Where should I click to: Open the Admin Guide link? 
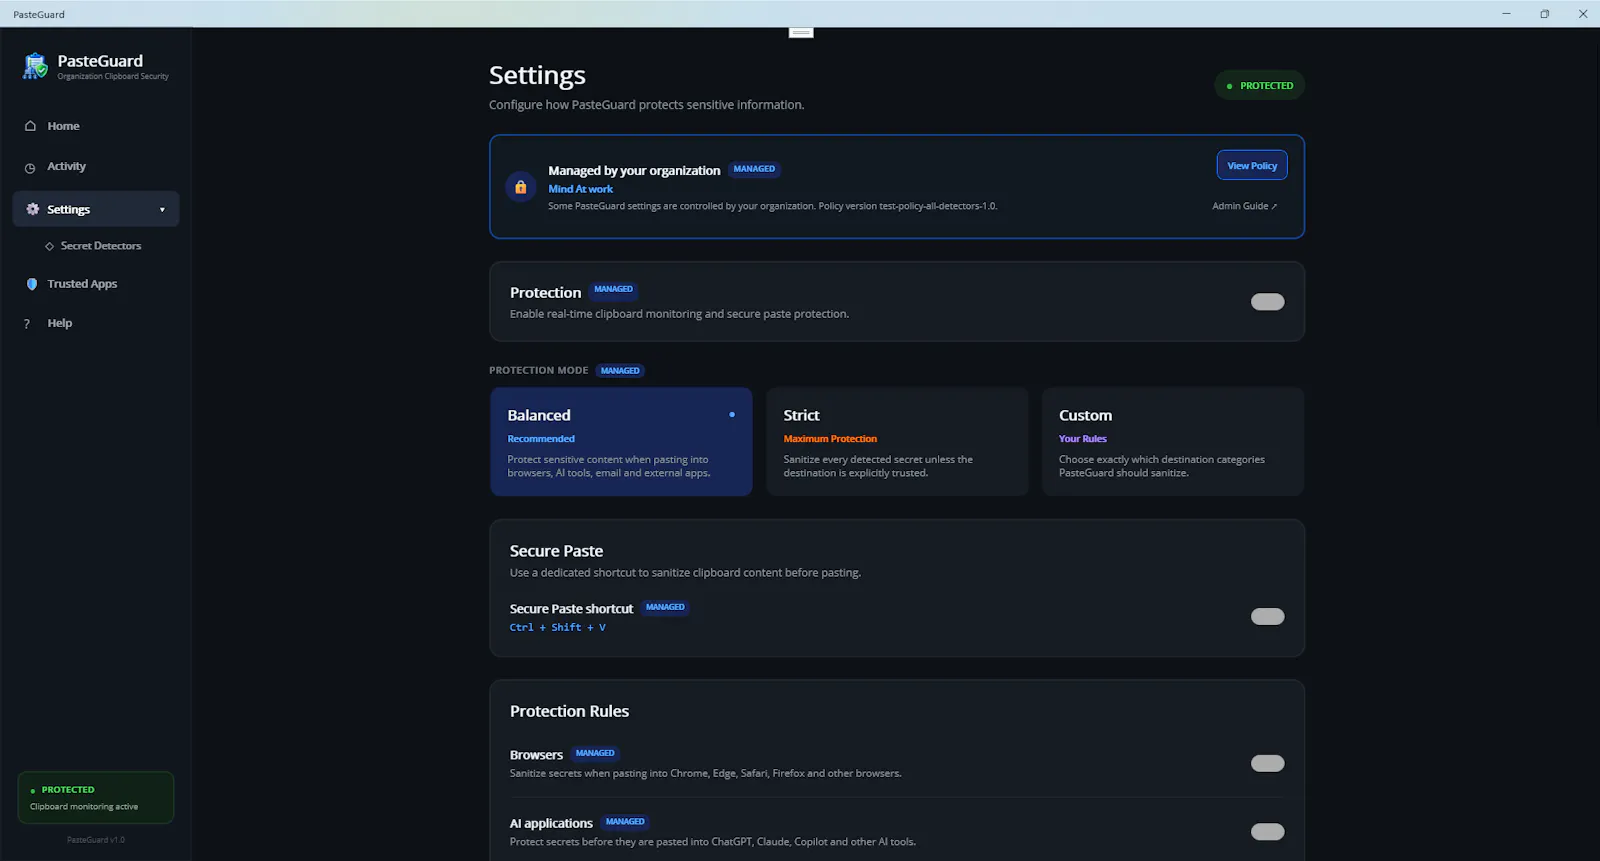(1244, 206)
